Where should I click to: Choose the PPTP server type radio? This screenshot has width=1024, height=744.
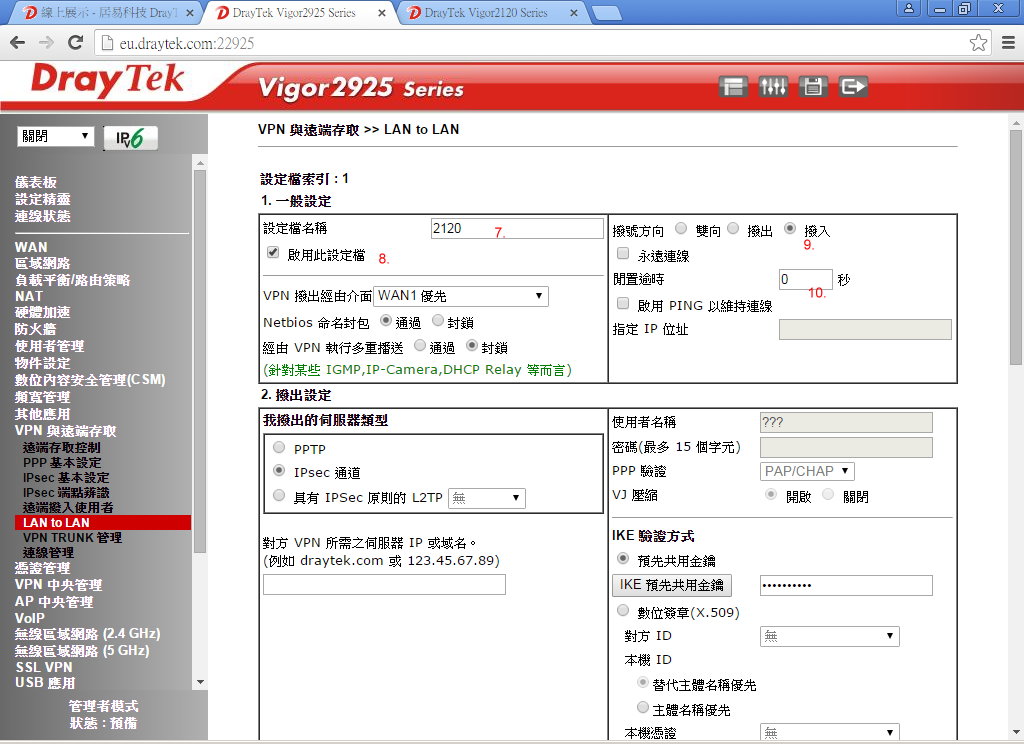[279, 447]
